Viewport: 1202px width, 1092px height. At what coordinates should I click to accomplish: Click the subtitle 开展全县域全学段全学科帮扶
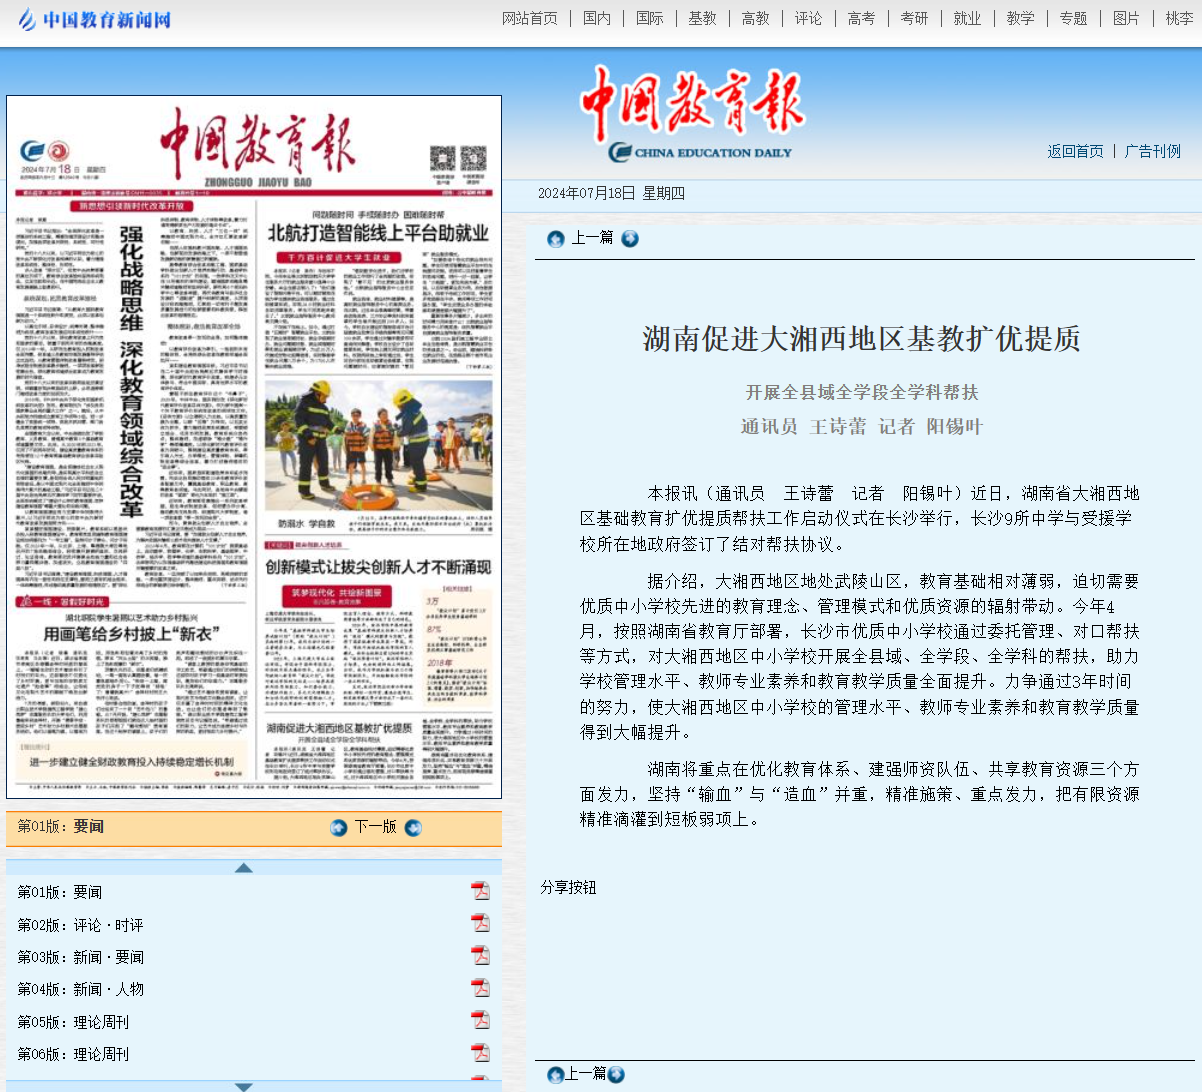tap(862, 392)
